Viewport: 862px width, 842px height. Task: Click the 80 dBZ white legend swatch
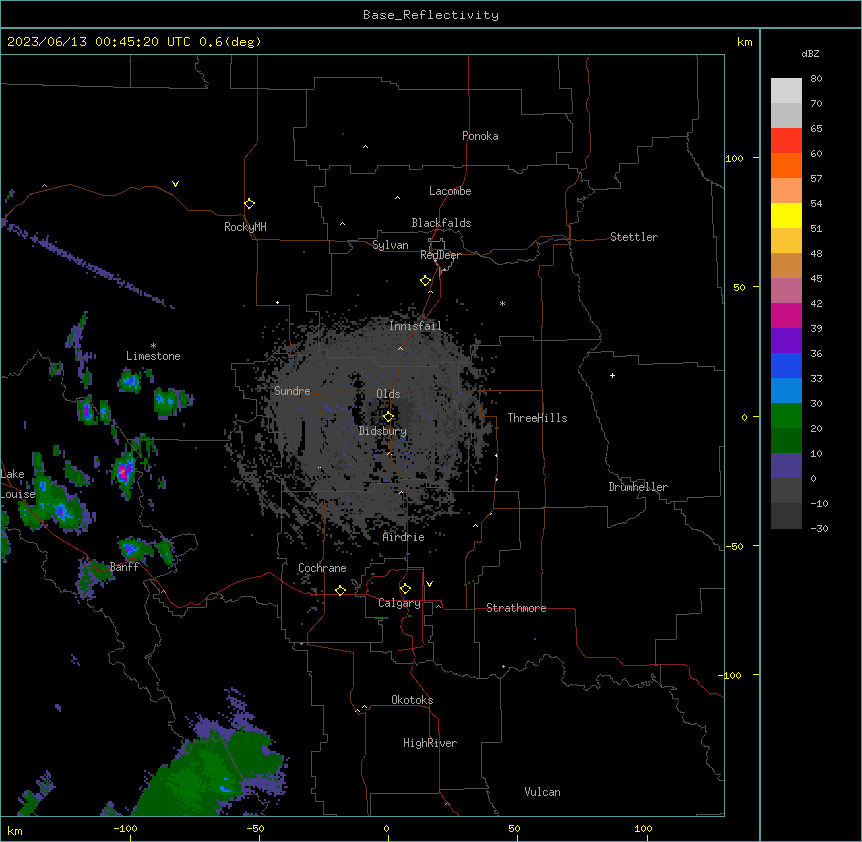pos(786,91)
